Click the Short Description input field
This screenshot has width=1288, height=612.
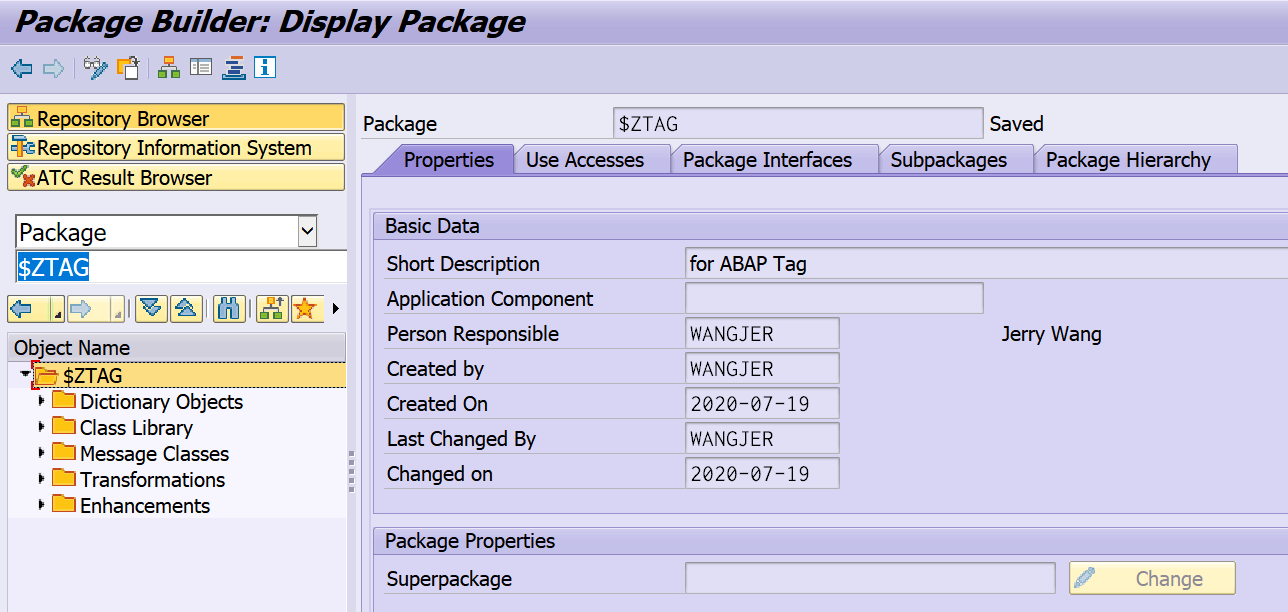[x=985, y=264]
